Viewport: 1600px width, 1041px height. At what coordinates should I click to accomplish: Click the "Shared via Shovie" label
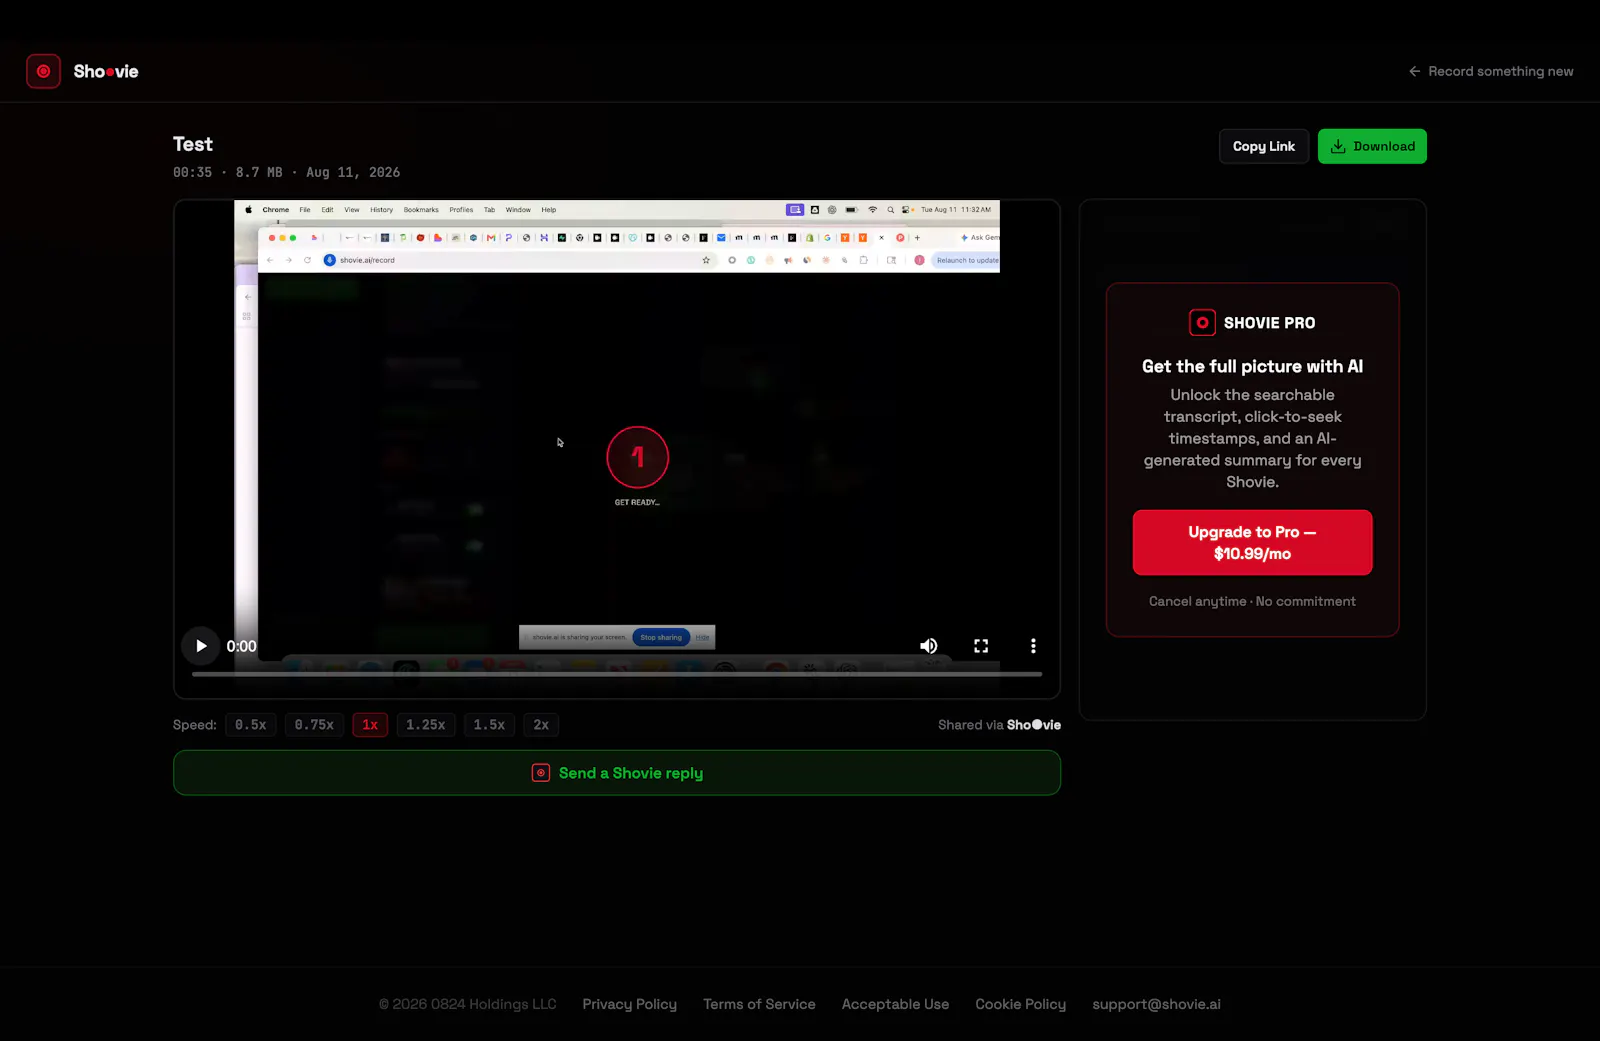(x=999, y=725)
